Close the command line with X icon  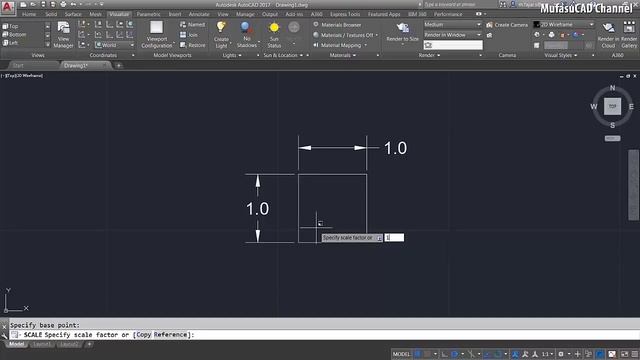(4, 327)
